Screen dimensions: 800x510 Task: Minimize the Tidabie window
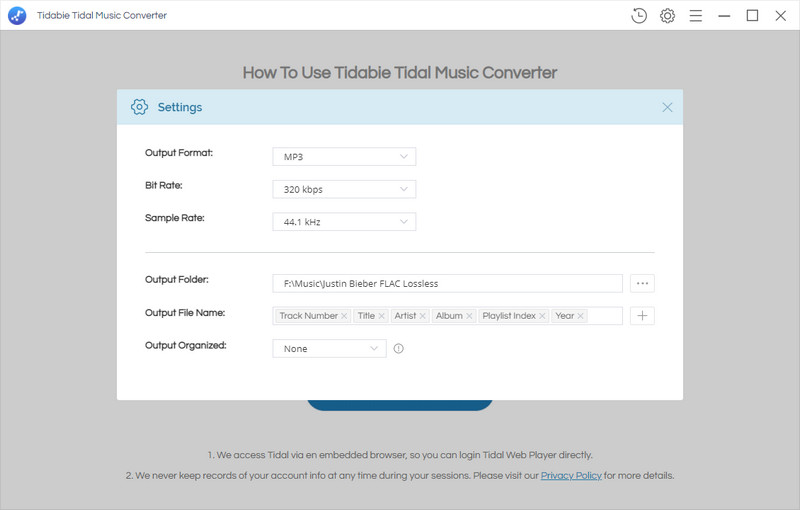coord(724,16)
